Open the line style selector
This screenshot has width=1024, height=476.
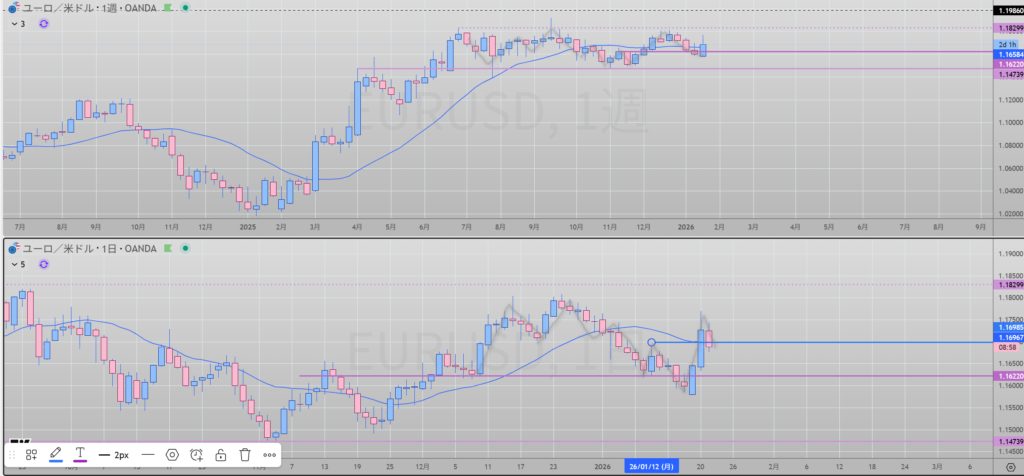[147, 454]
